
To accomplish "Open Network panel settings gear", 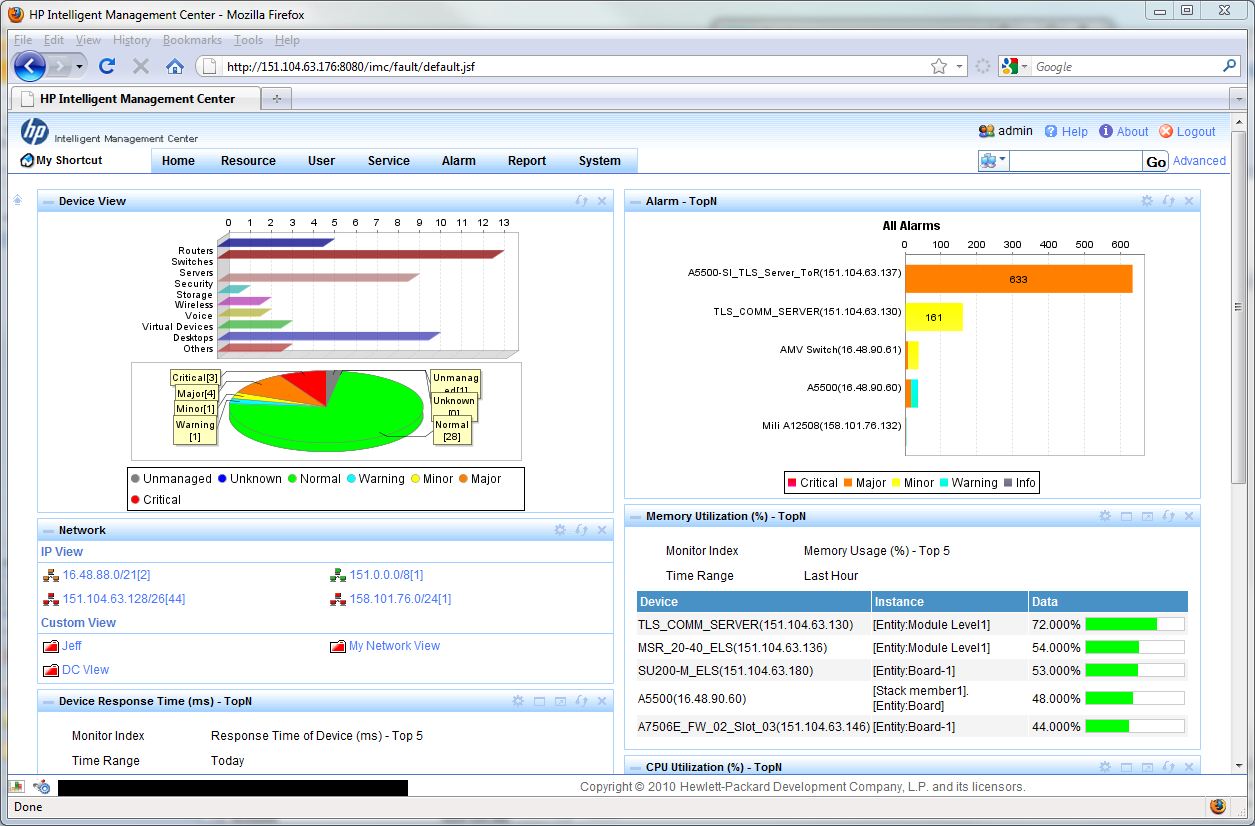I will click(x=560, y=530).
